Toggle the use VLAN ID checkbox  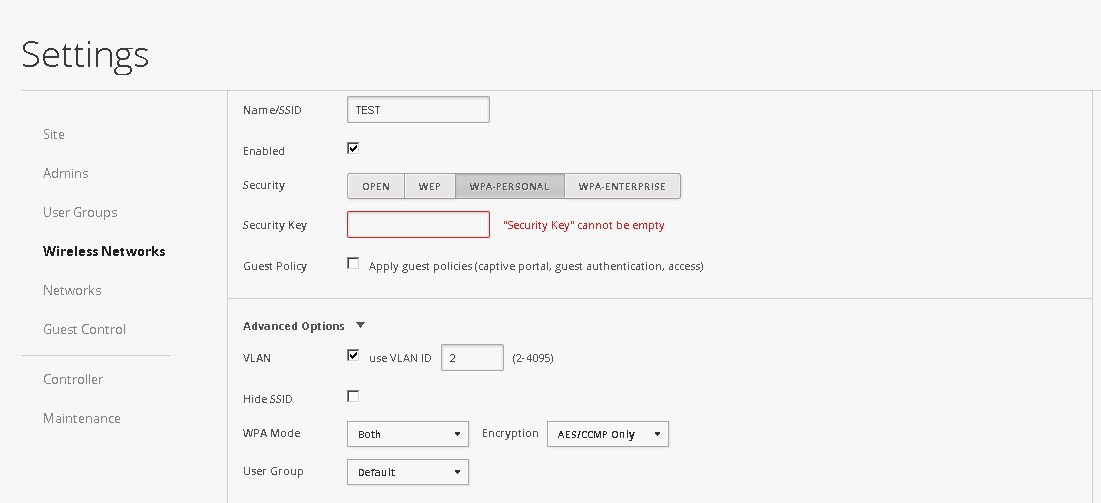pos(353,355)
